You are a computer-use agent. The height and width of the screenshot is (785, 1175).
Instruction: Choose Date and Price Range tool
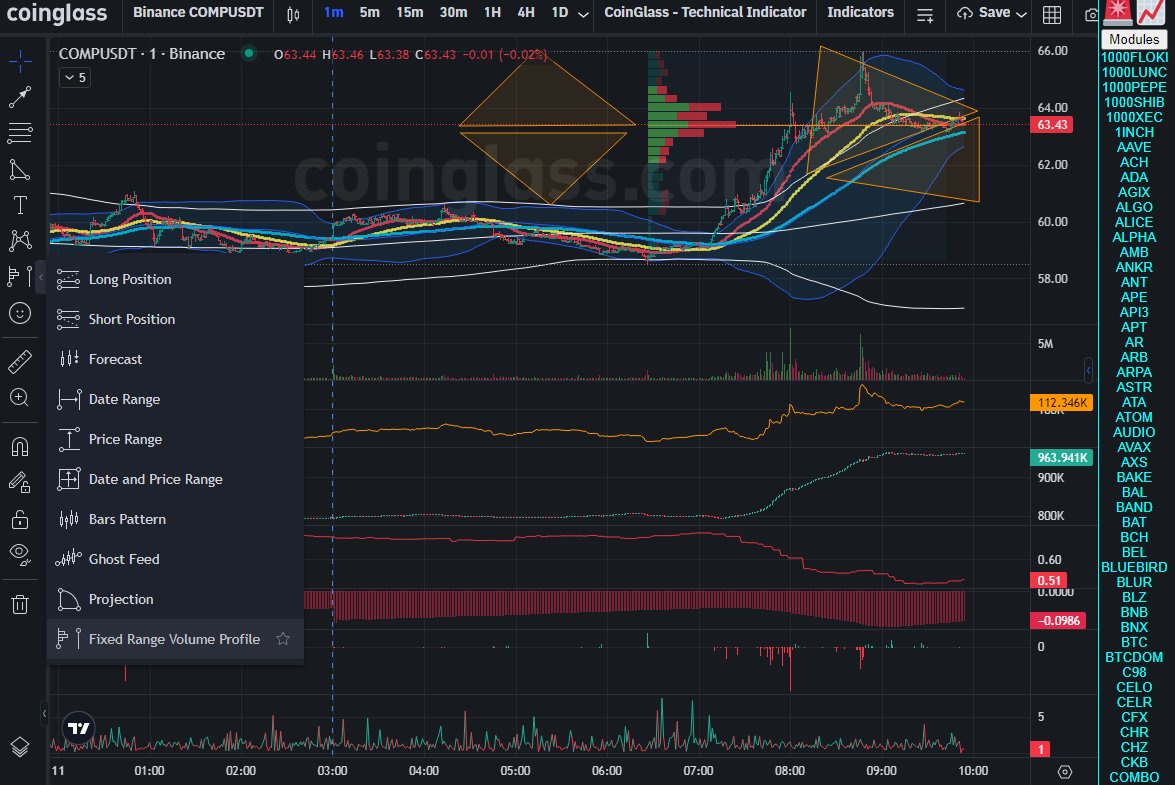(x=175, y=479)
